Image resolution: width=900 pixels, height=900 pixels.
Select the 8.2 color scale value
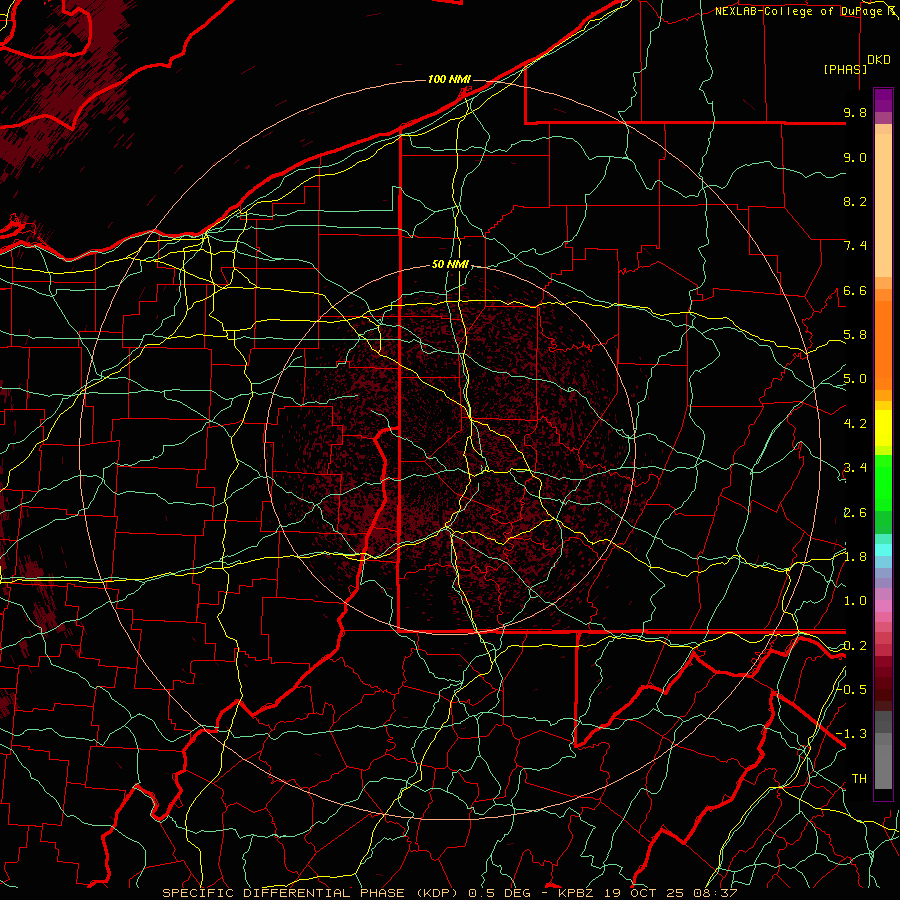(855, 201)
